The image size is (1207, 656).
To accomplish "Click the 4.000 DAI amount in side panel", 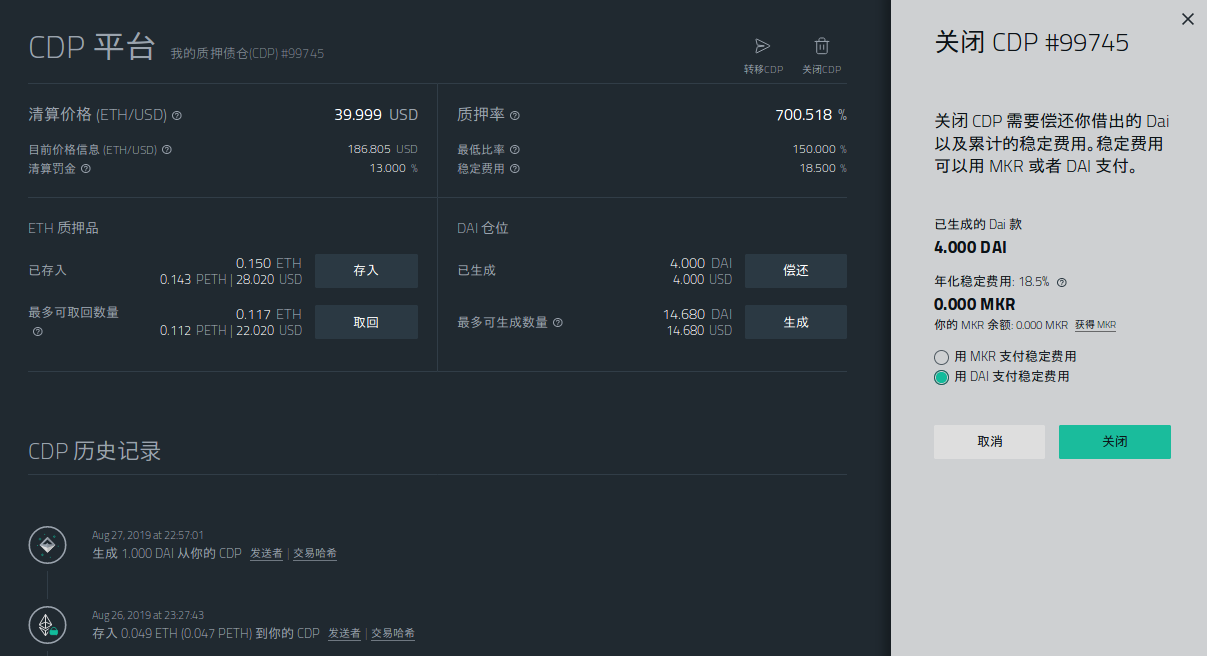I will pos(970,247).
